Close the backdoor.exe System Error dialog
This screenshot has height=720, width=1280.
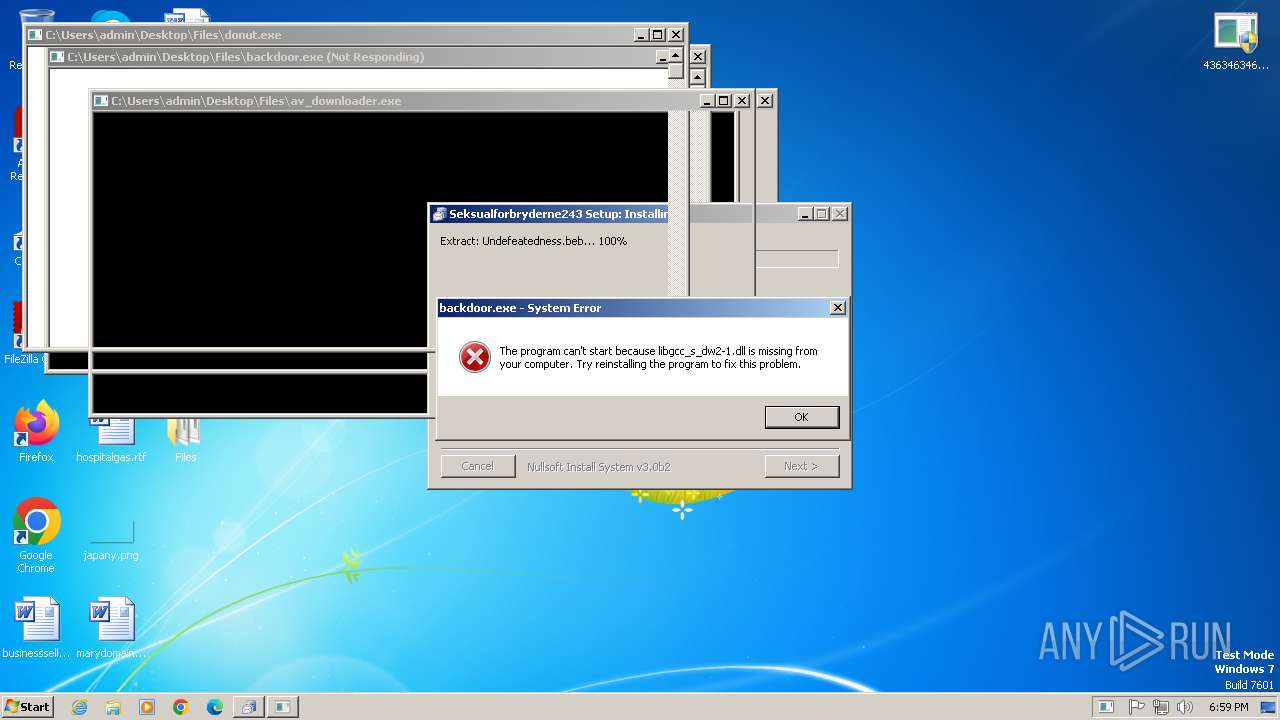point(838,308)
